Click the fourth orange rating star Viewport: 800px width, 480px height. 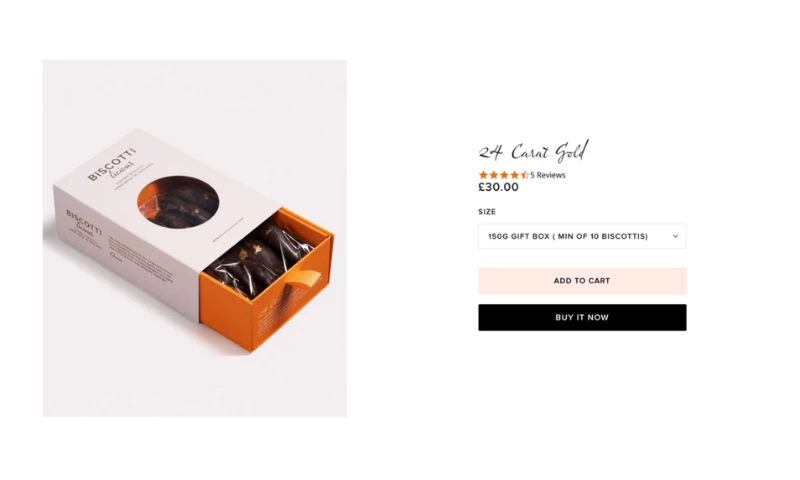point(514,175)
